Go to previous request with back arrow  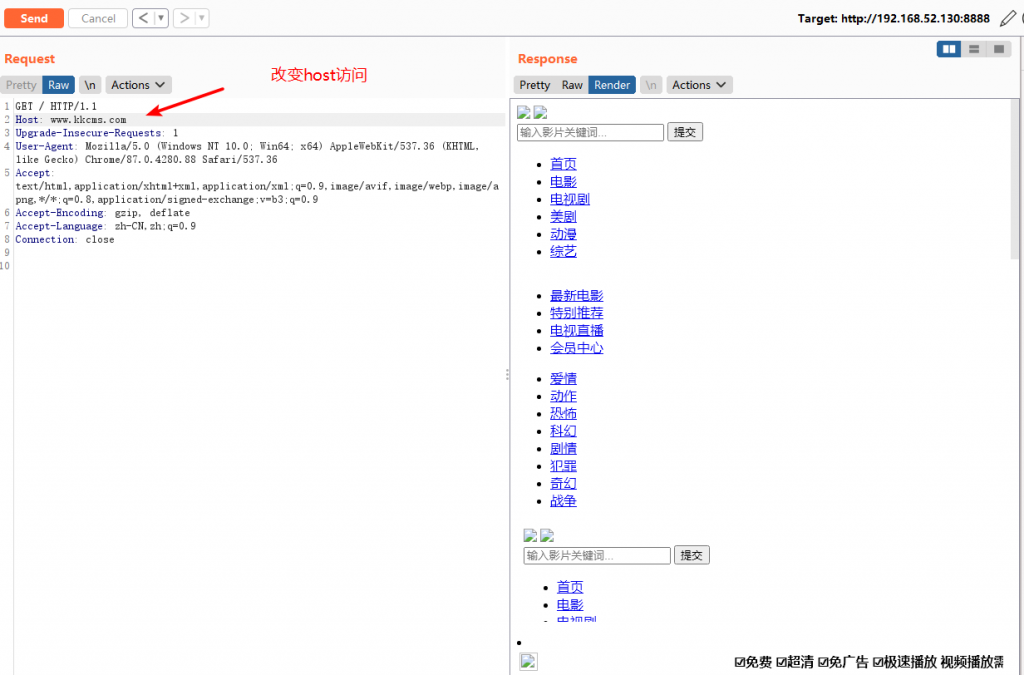(x=143, y=18)
